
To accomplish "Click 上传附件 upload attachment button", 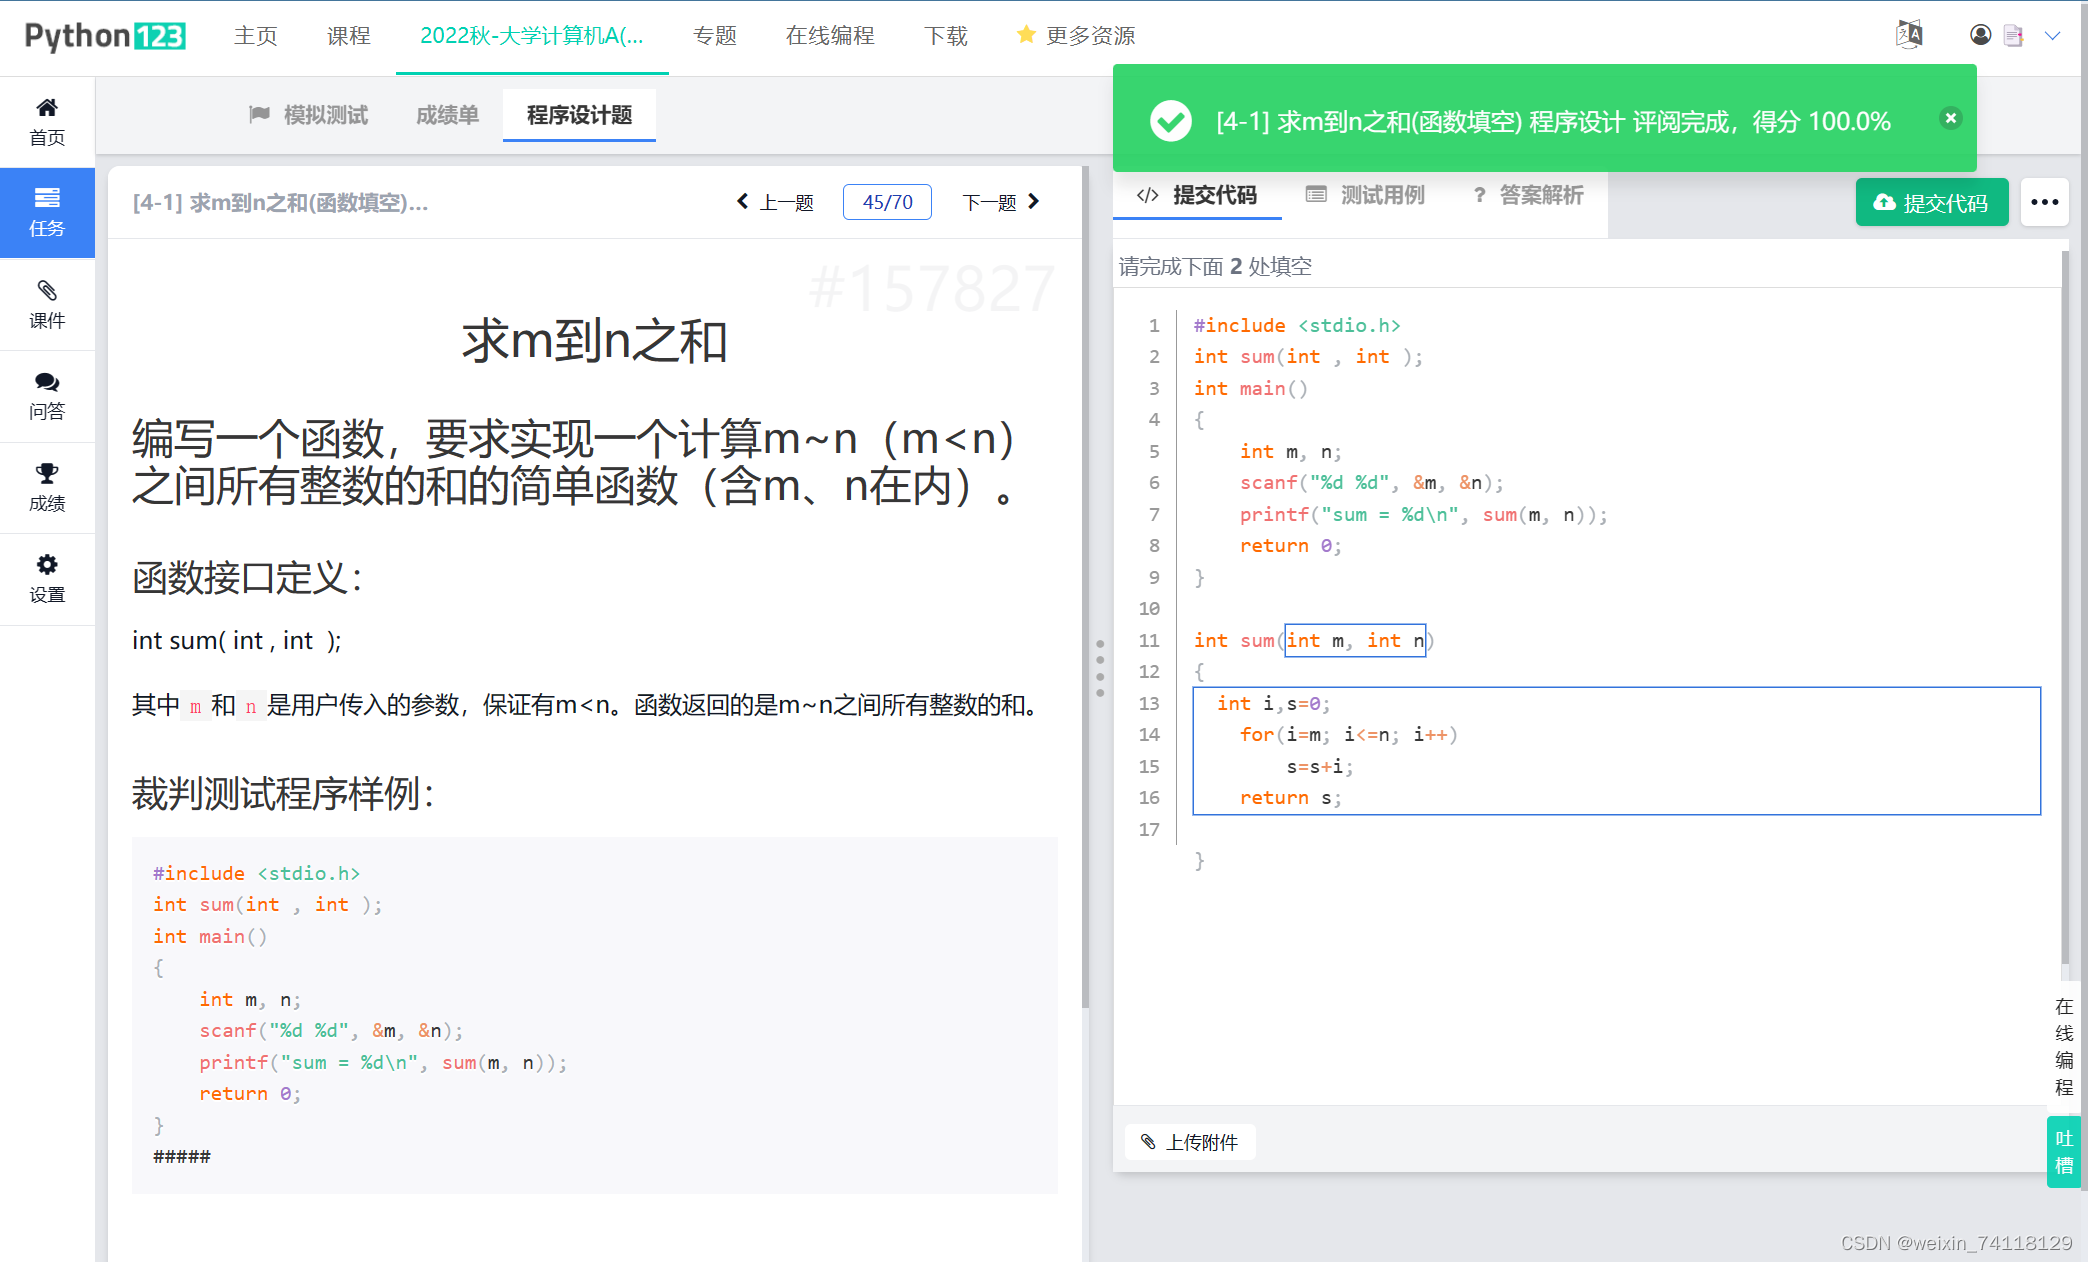I will [x=1190, y=1142].
